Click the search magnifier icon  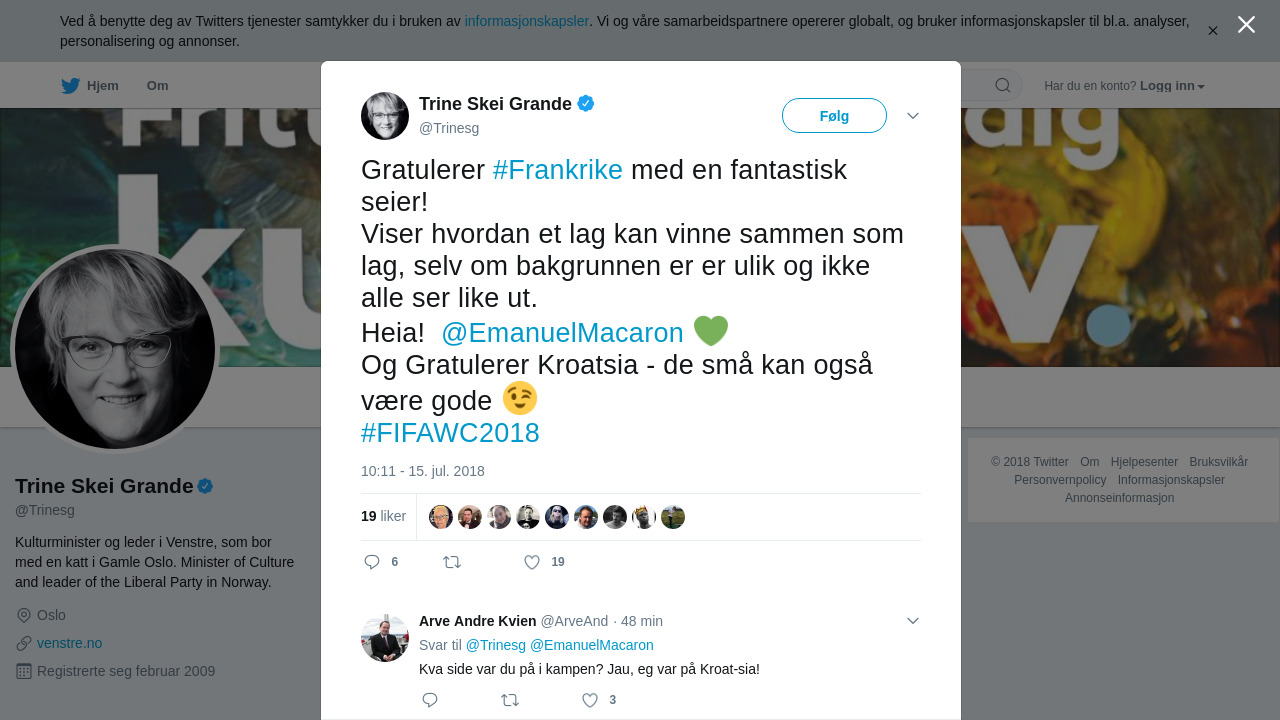[1003, 85]
